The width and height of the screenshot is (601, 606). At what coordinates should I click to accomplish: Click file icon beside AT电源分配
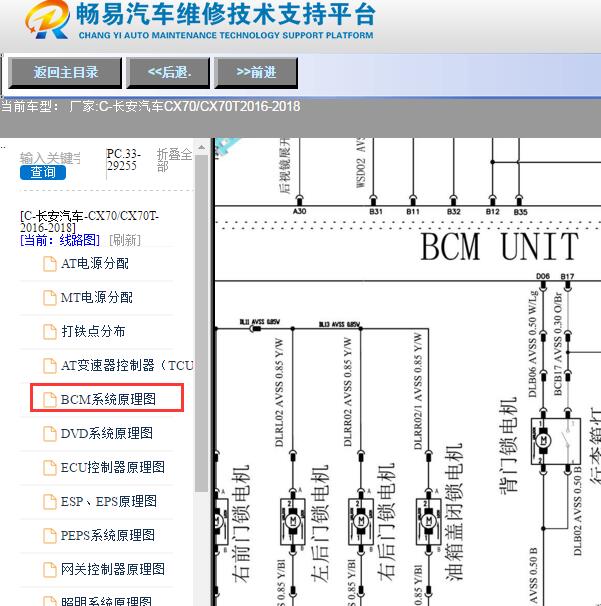[x=50, y=264]
